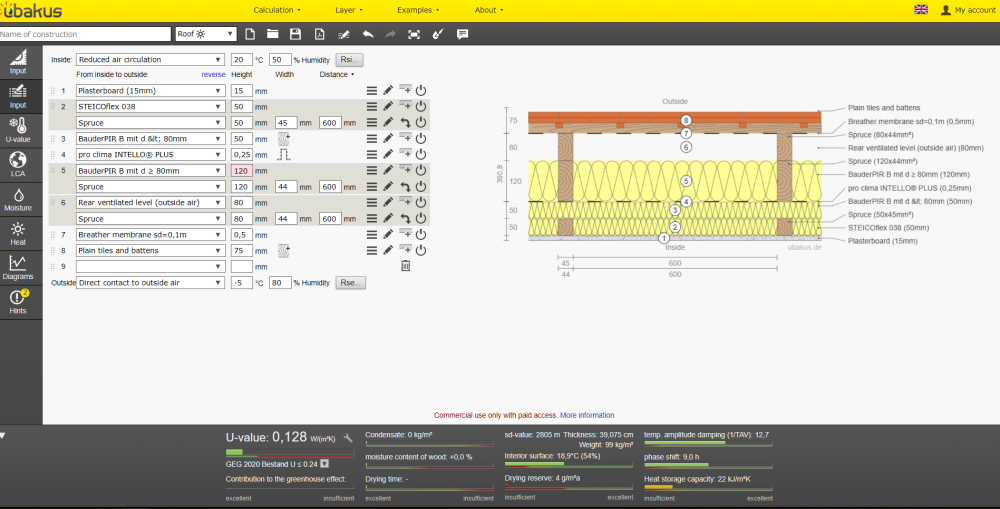The width and height of the screenshot is (1000, 509).
Task: Expand the Distance column header dropdown
Action: 337,75
